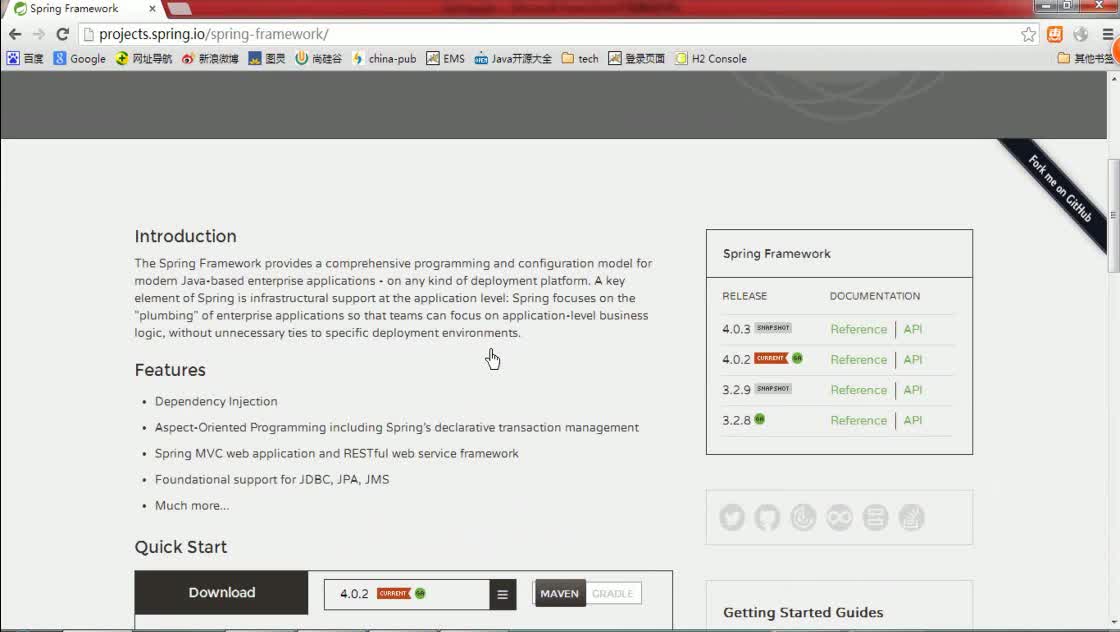This screenshot has height=632, width=1120.
Task: Open a new browser tab
Action: click(x=179, y=9)
